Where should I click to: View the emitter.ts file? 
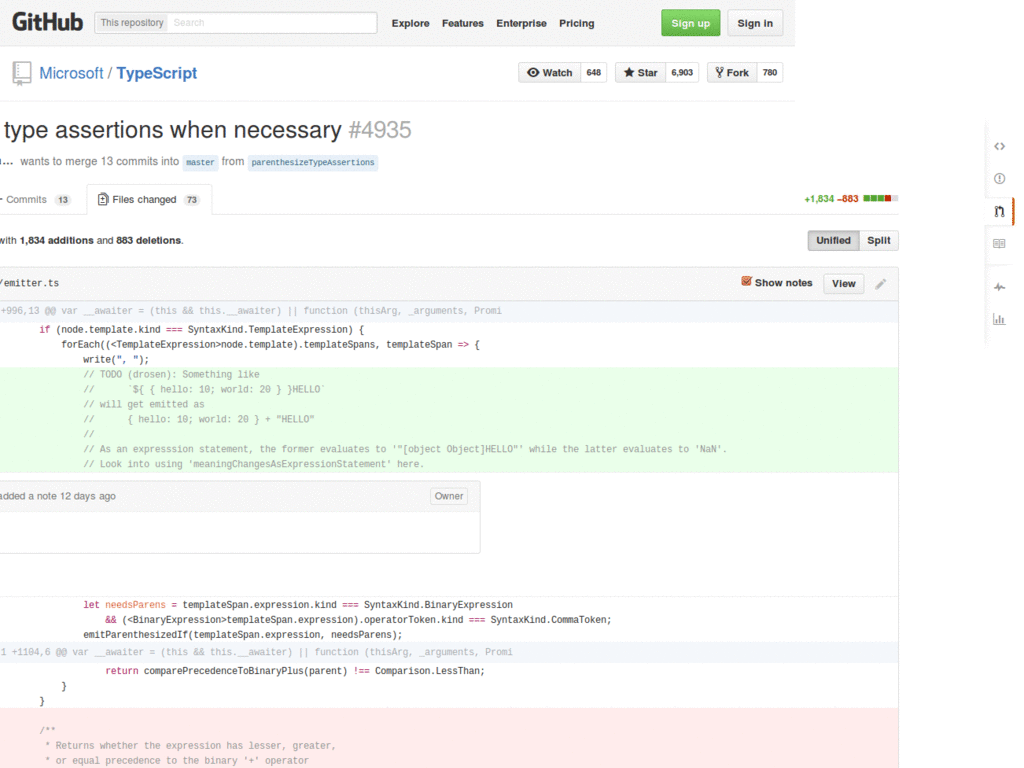(843, 283)
